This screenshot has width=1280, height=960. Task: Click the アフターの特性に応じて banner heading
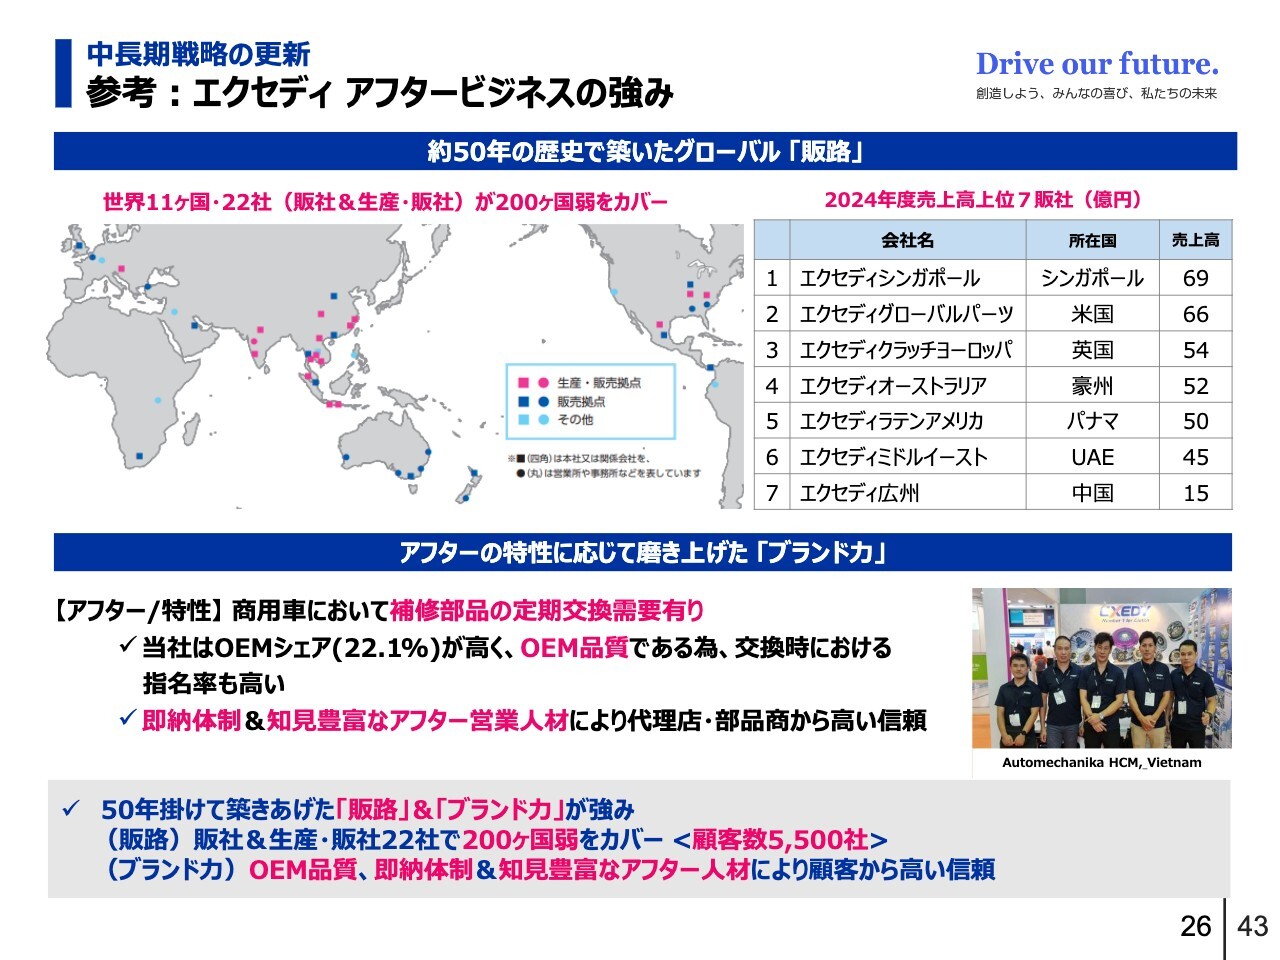642,552
